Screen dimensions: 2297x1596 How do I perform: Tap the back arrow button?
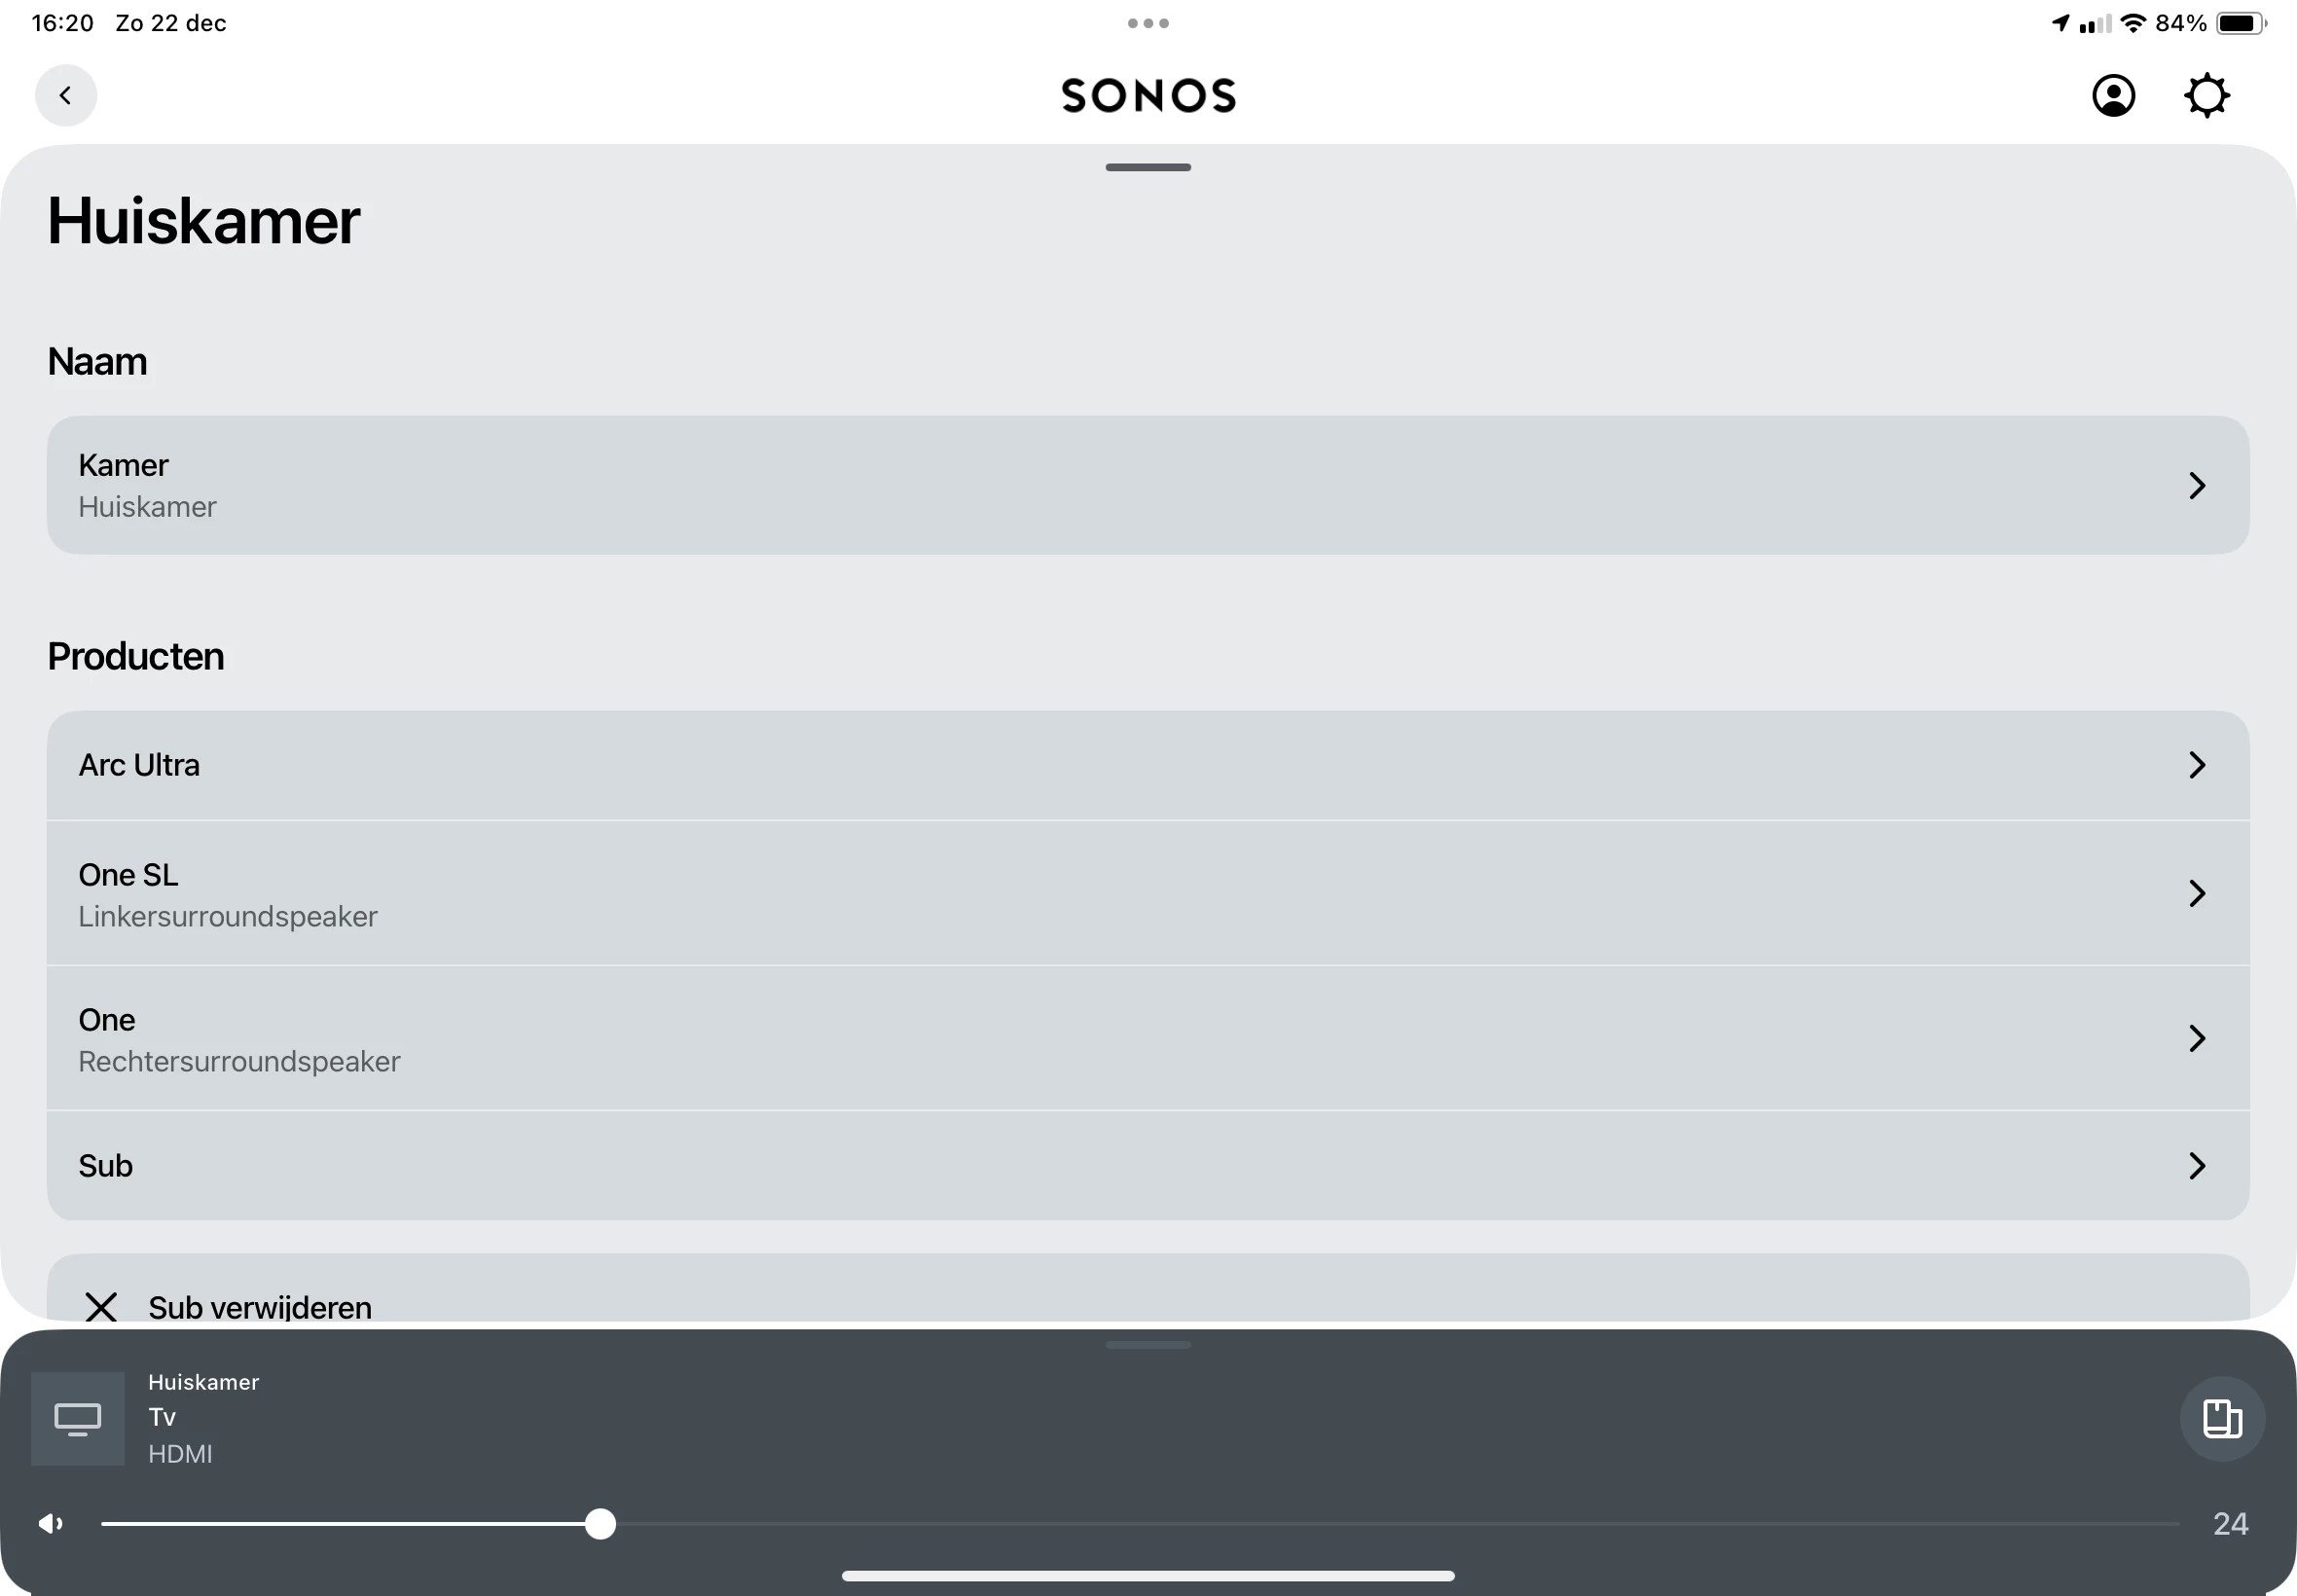point(66,96)
